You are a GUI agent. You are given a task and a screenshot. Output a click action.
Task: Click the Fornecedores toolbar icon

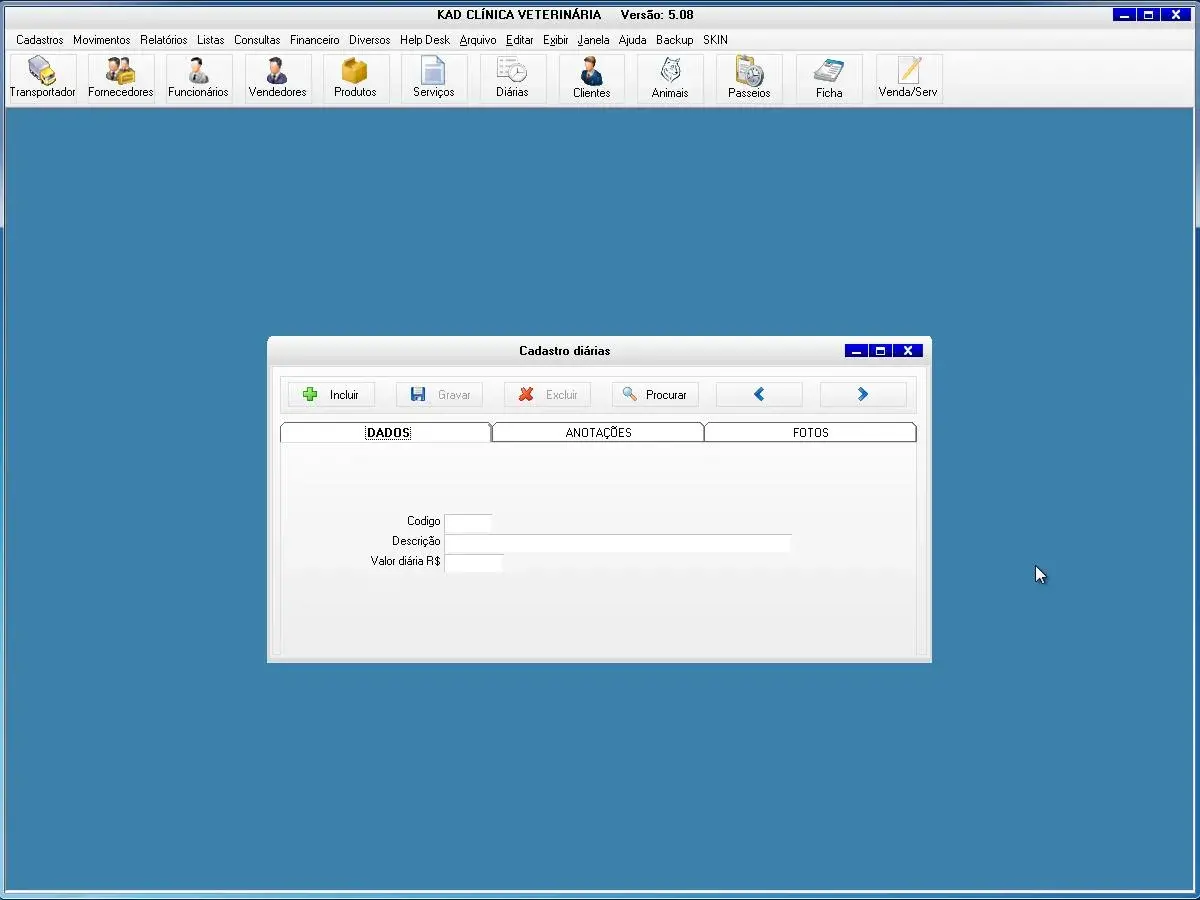click(121, 78)
